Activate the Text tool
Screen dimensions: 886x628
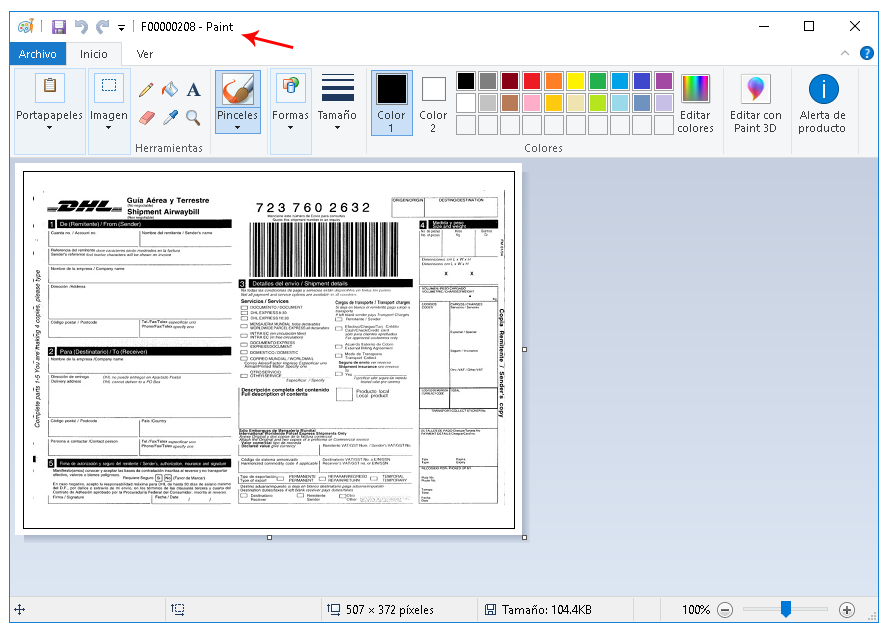click(x=194, y=89)
